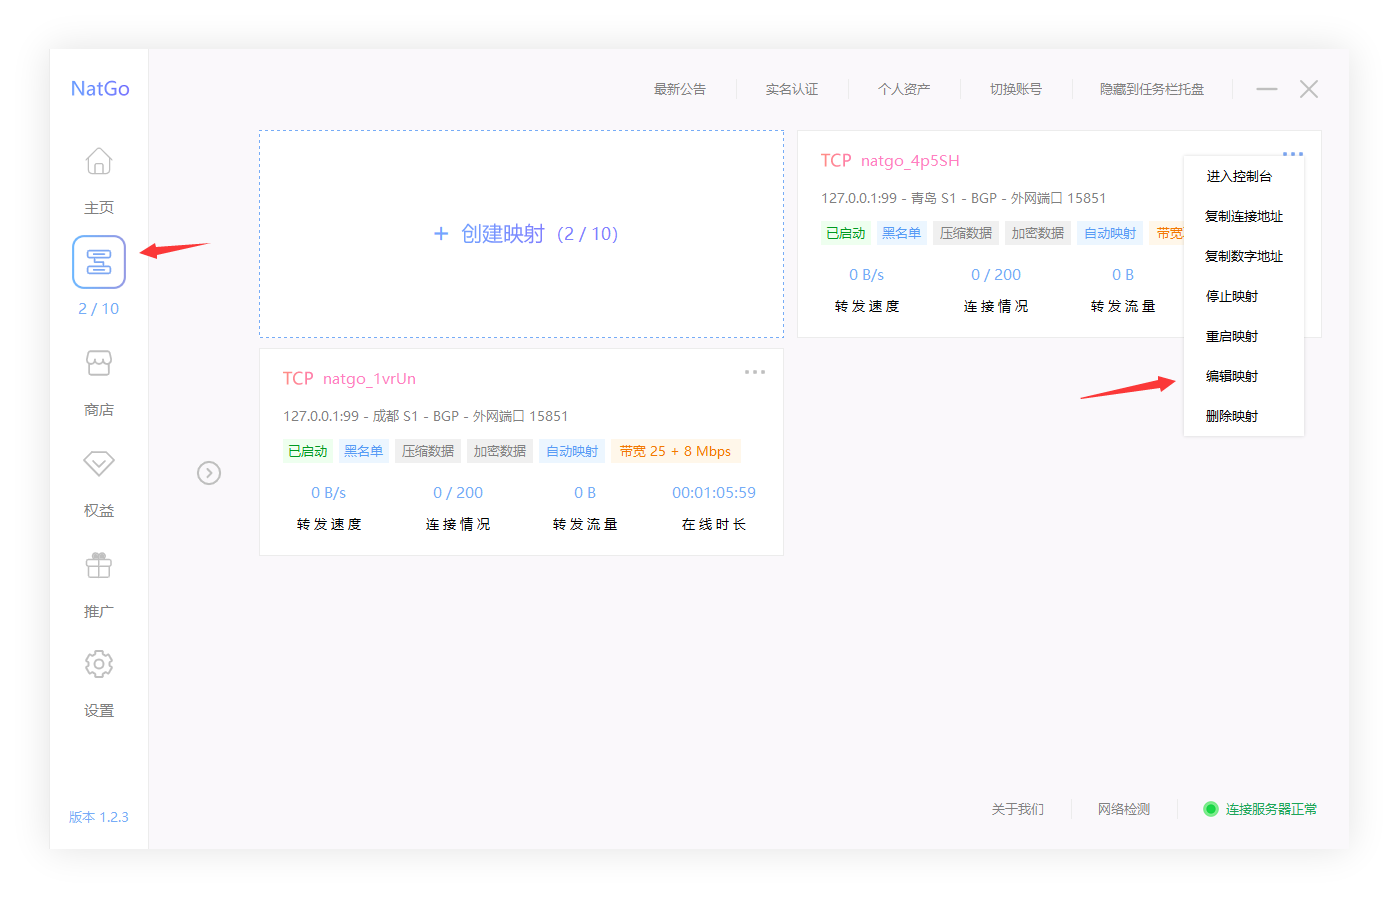Screen dimensions: 1400x900
Task: Choose 编辑映射 from the context menu
Action: [x=1232, y=376]
